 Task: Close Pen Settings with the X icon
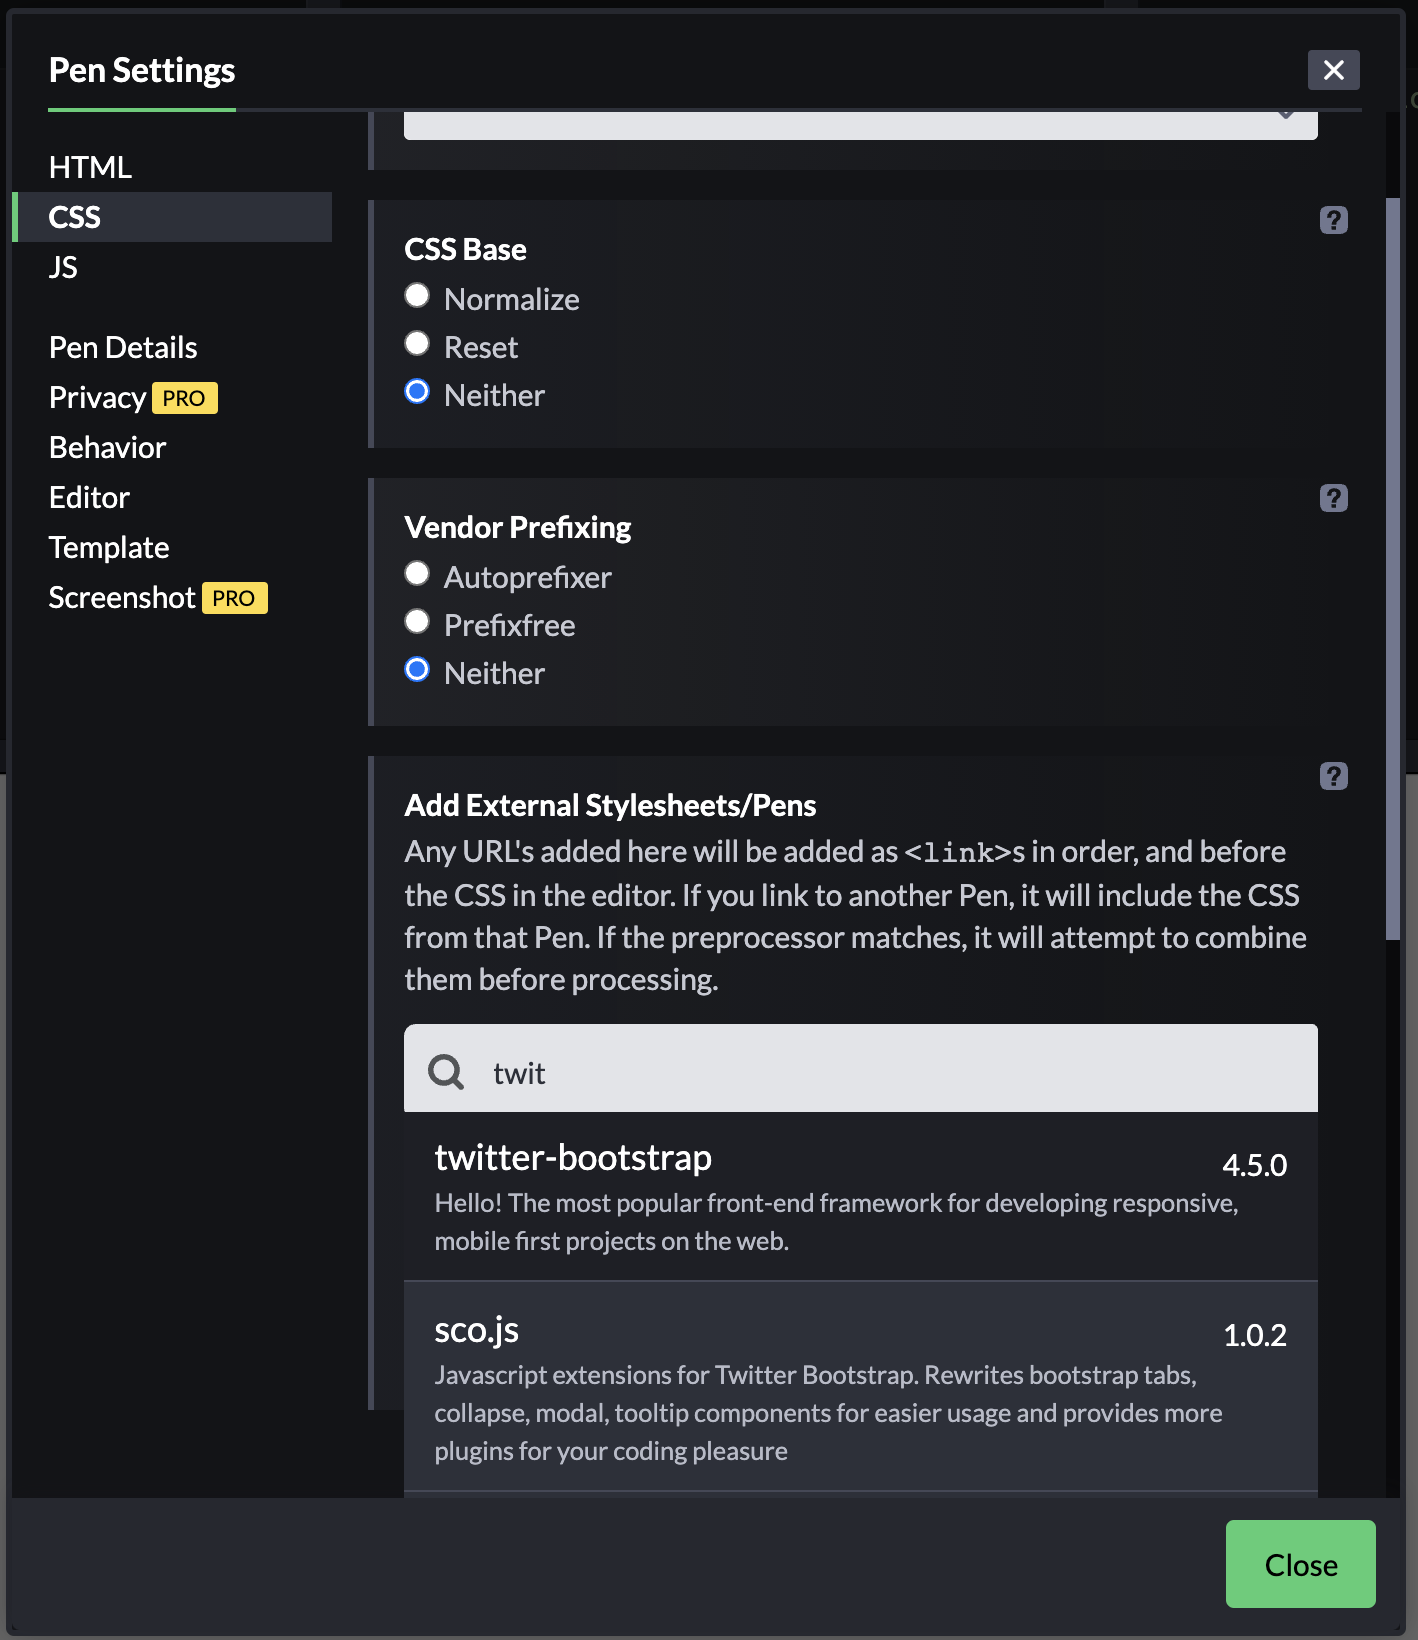click(1333, 70)
